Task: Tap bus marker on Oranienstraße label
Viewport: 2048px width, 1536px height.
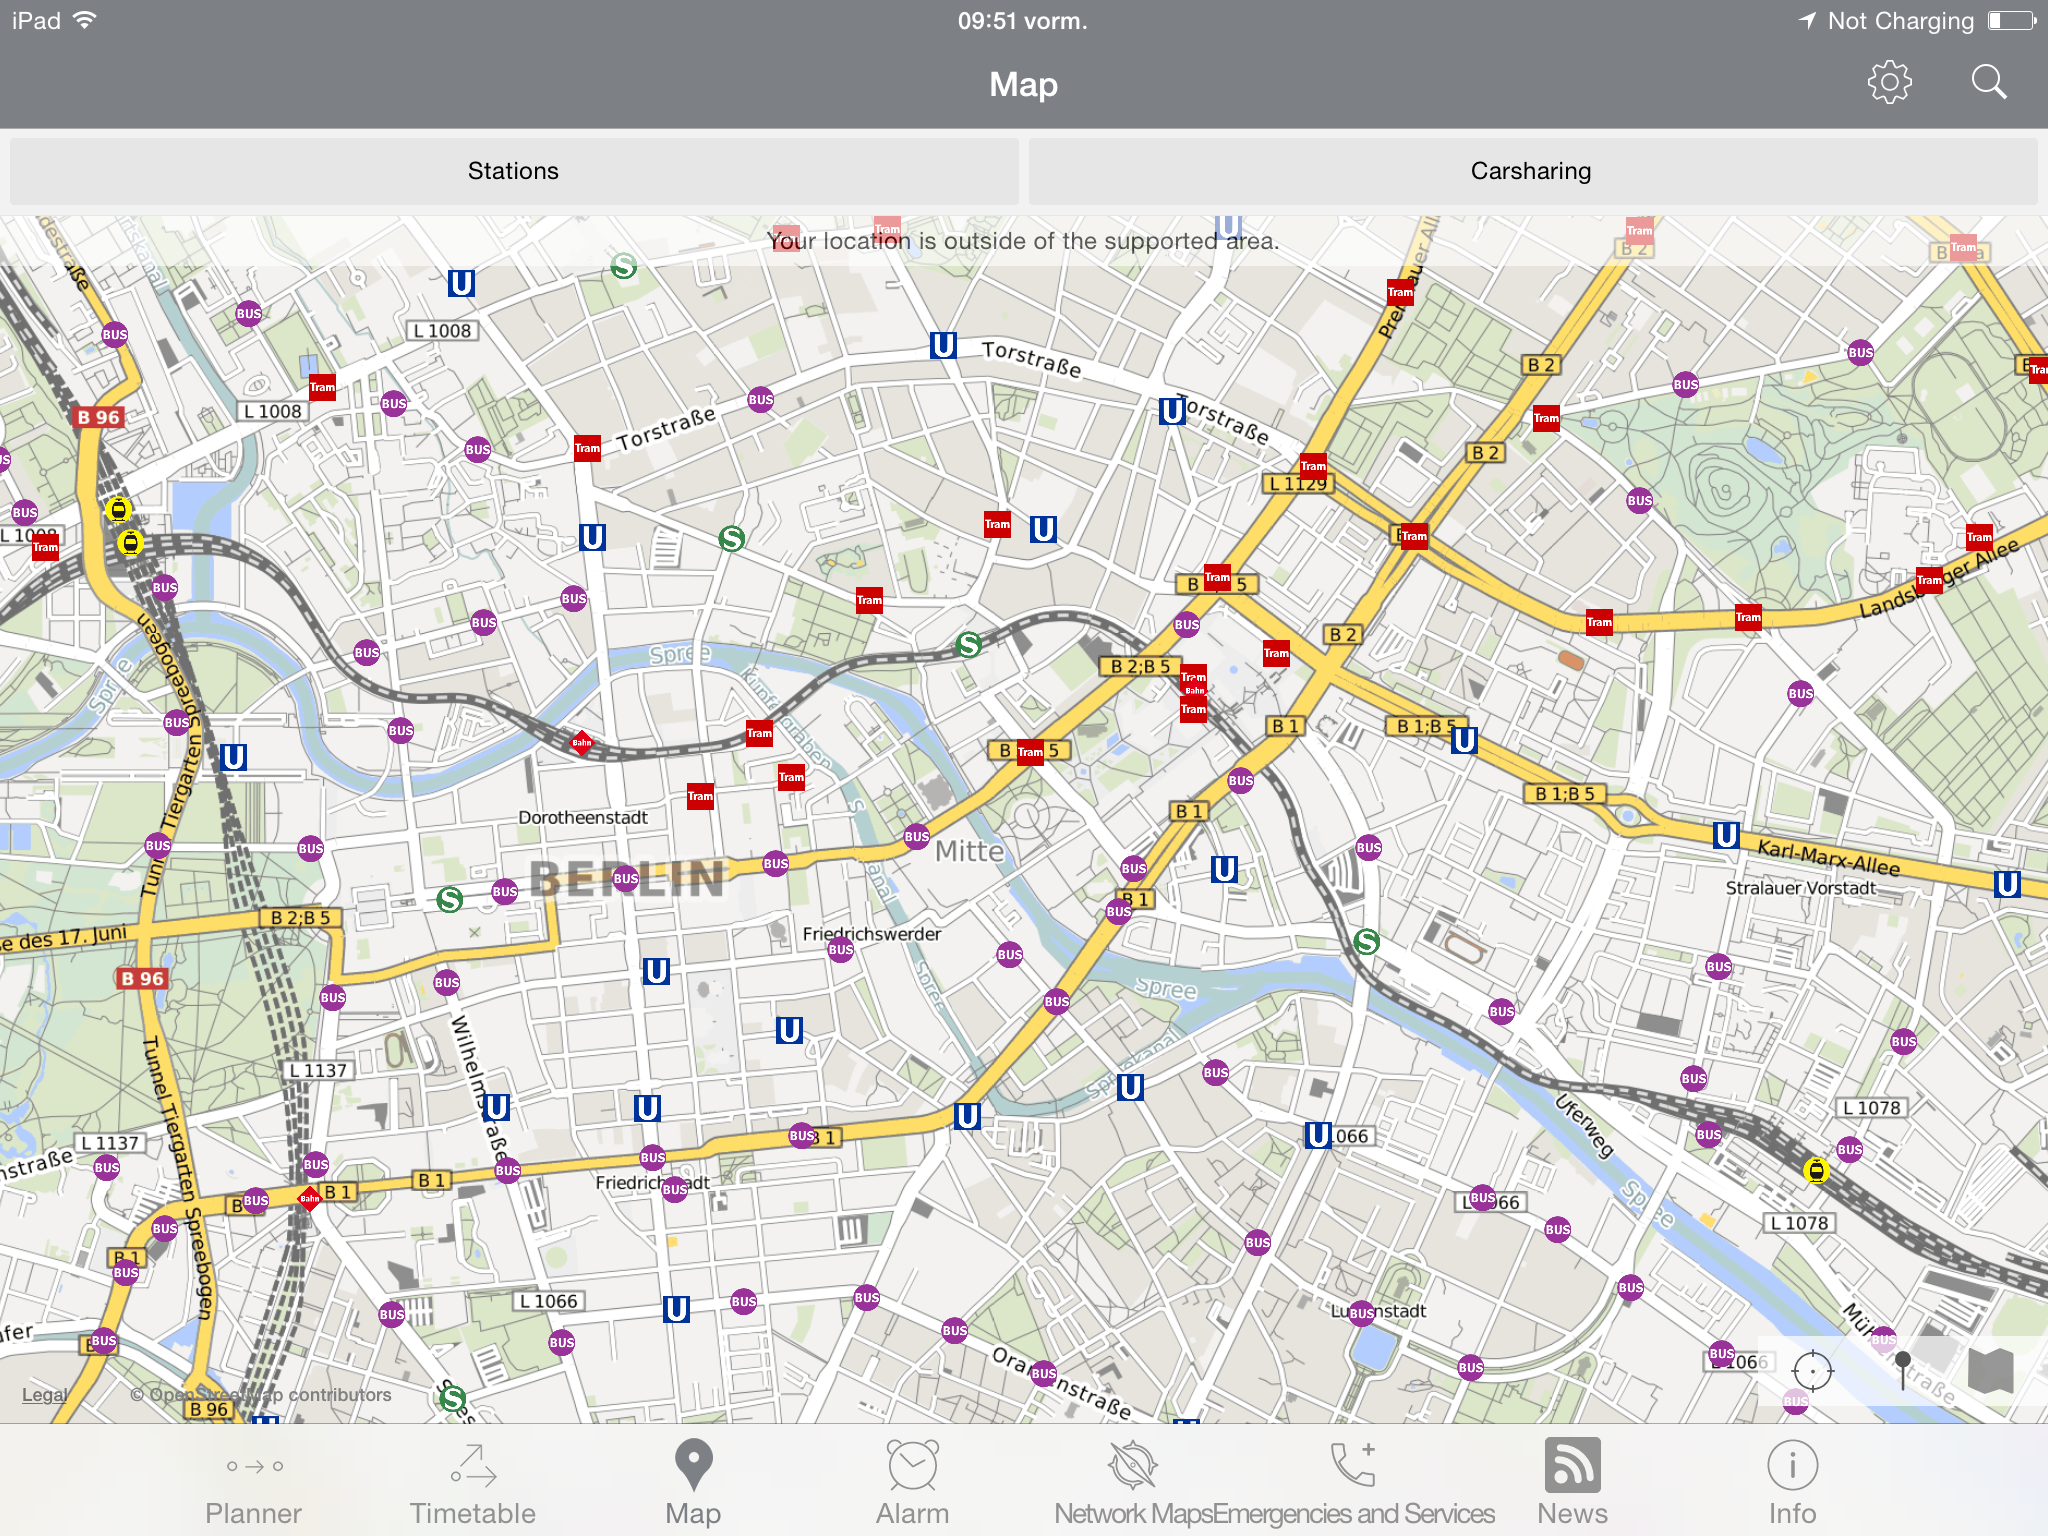Action: point(1044,1373)
